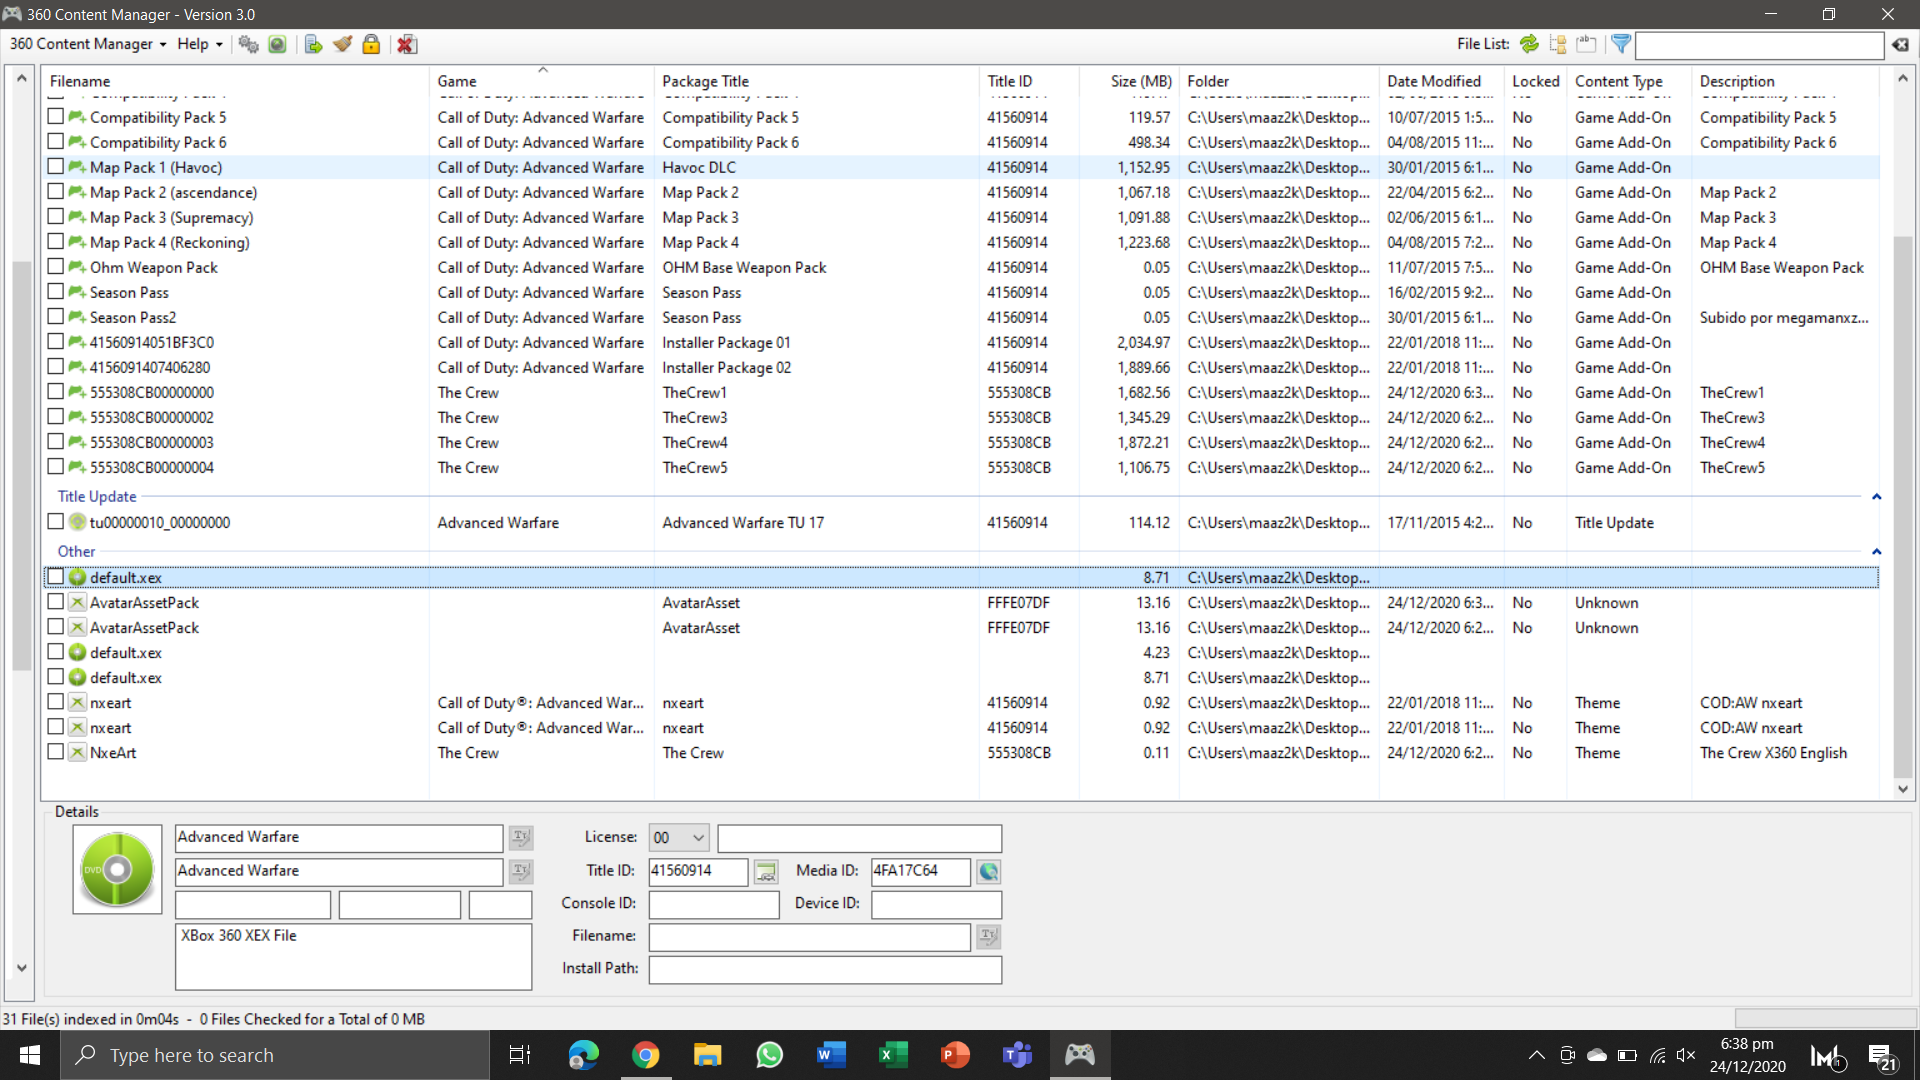
Task: Click the transfer file green arrow icon
Action: pyautogui.click(x=313, y=44)
